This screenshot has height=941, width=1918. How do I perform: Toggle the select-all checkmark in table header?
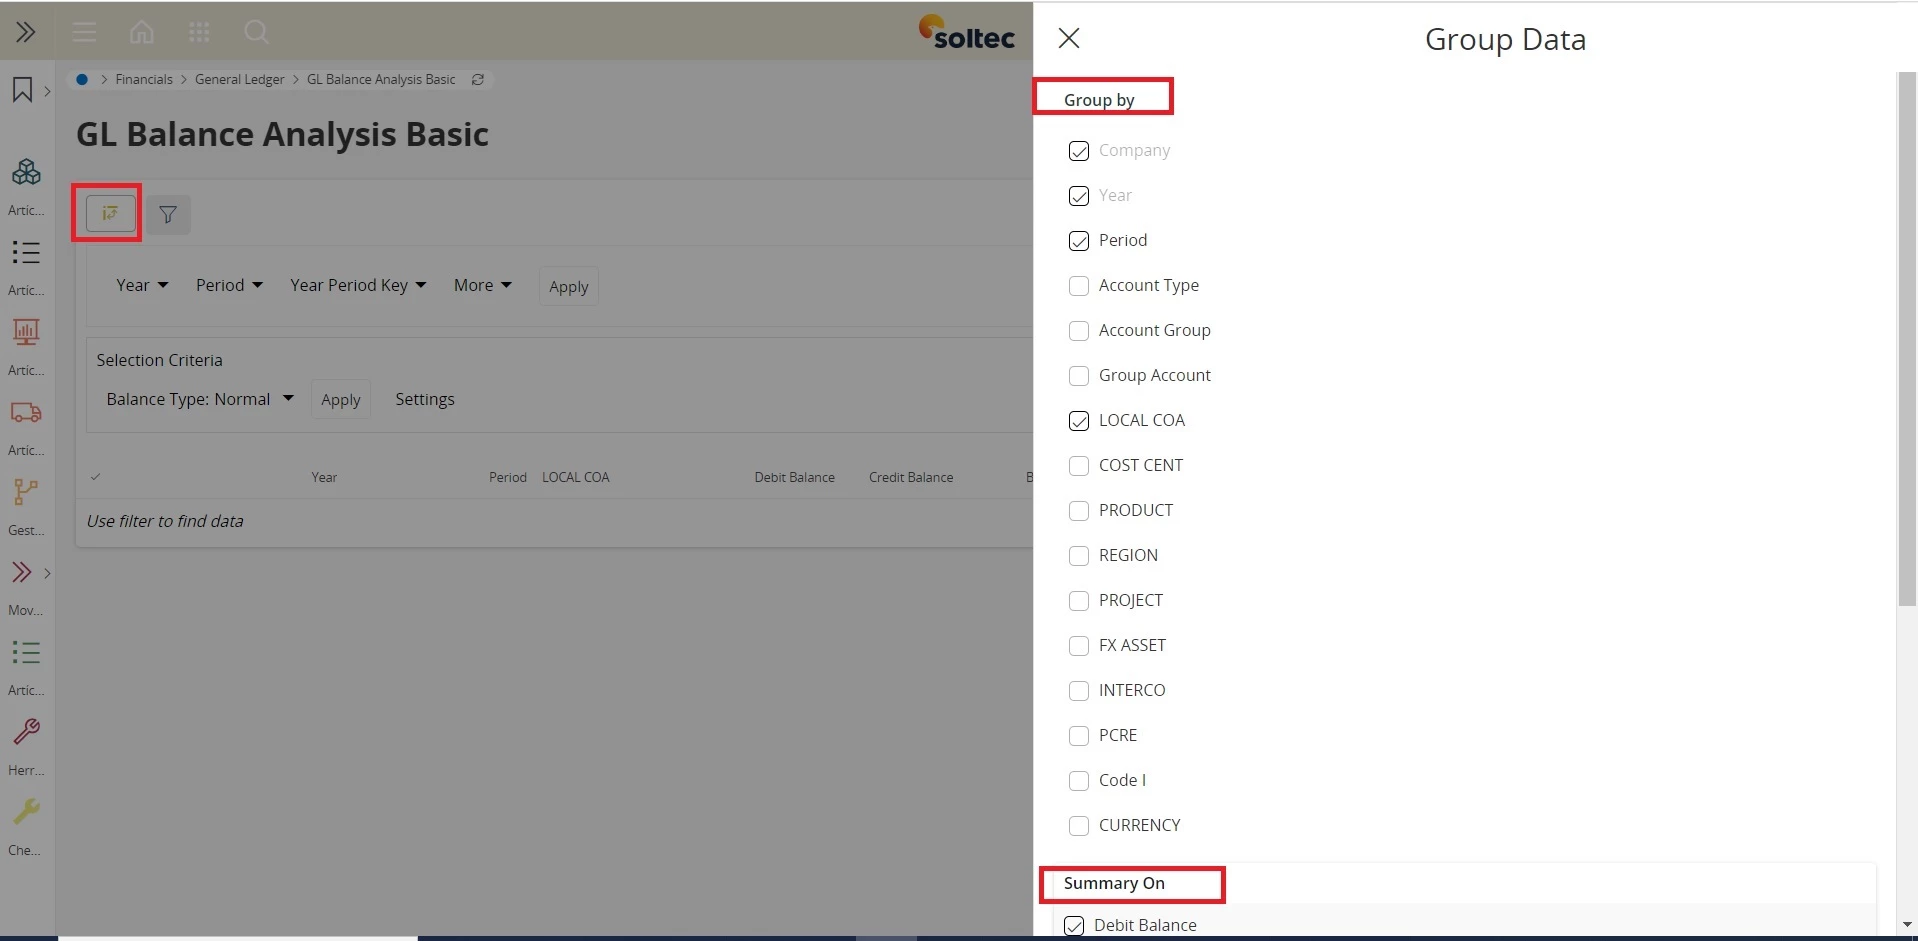pyautogui.click(x=96, y=477)
